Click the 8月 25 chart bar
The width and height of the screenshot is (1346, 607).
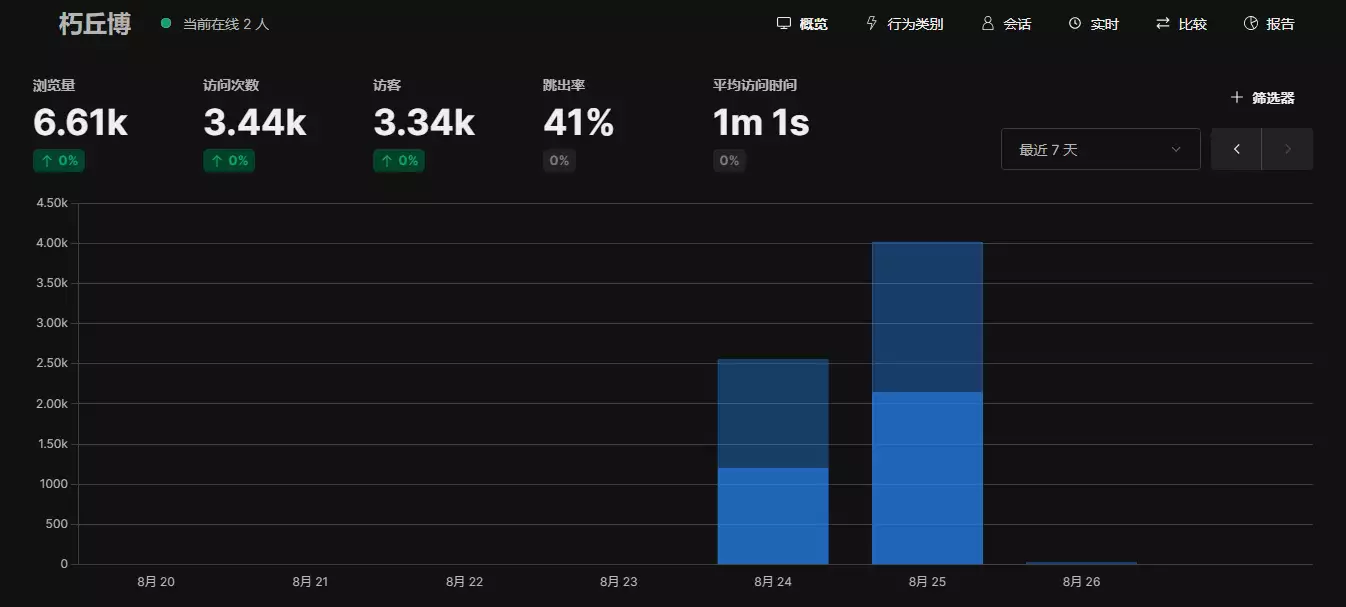point(927,420)
